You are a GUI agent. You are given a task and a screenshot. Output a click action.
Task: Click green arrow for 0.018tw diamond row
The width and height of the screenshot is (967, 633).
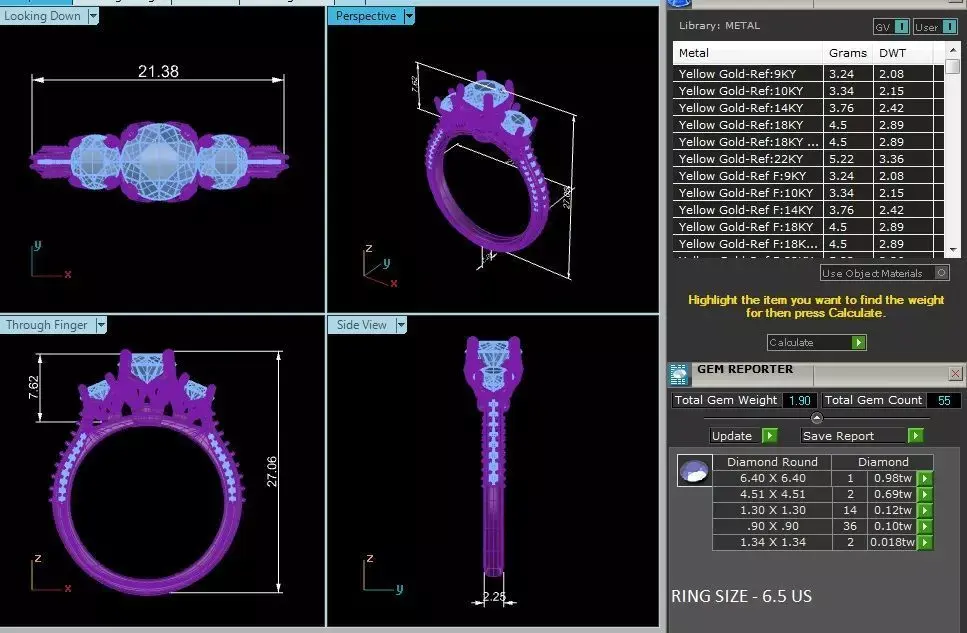tap(924, 542)
